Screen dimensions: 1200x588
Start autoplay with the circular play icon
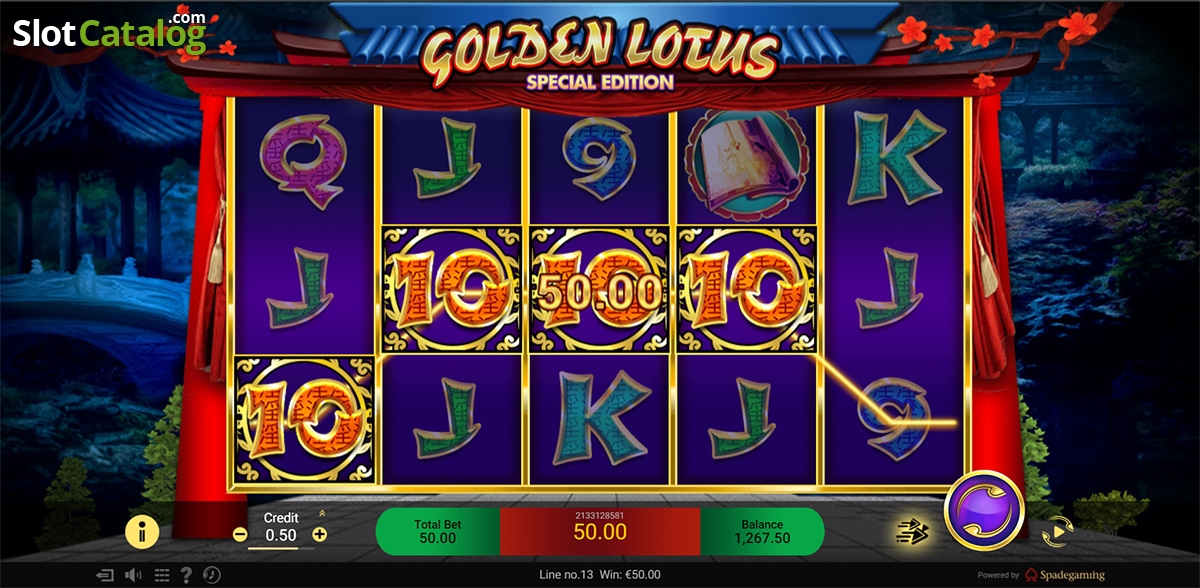pos(1056,532)
